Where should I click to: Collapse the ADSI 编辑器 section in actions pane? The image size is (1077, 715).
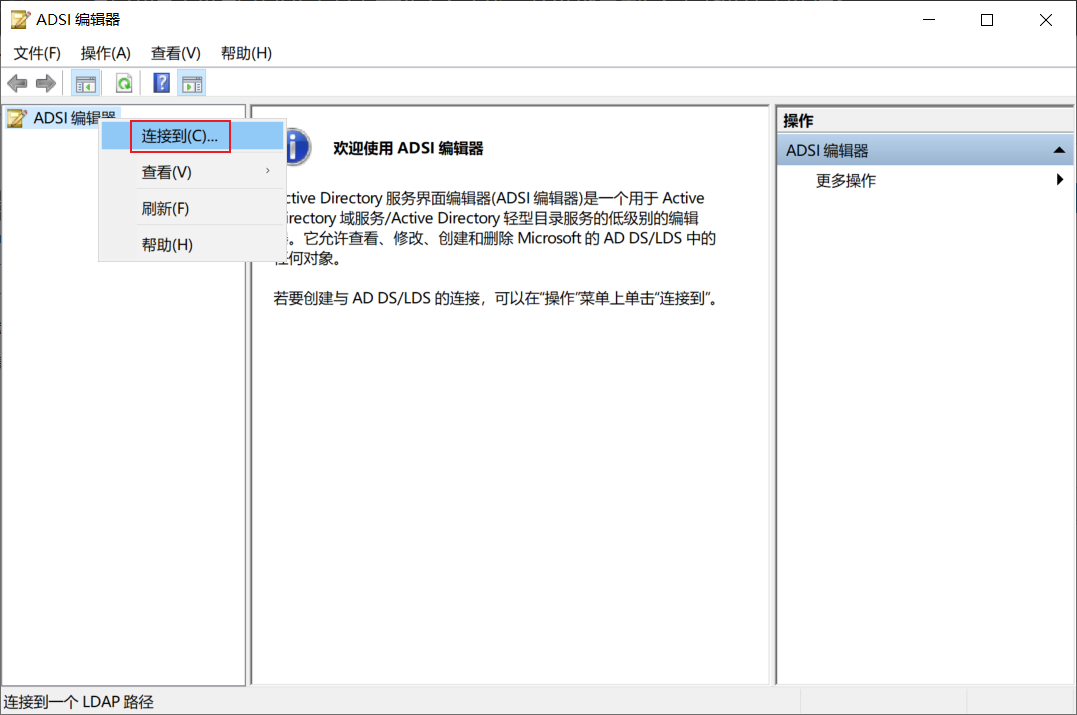(1059, 150)
